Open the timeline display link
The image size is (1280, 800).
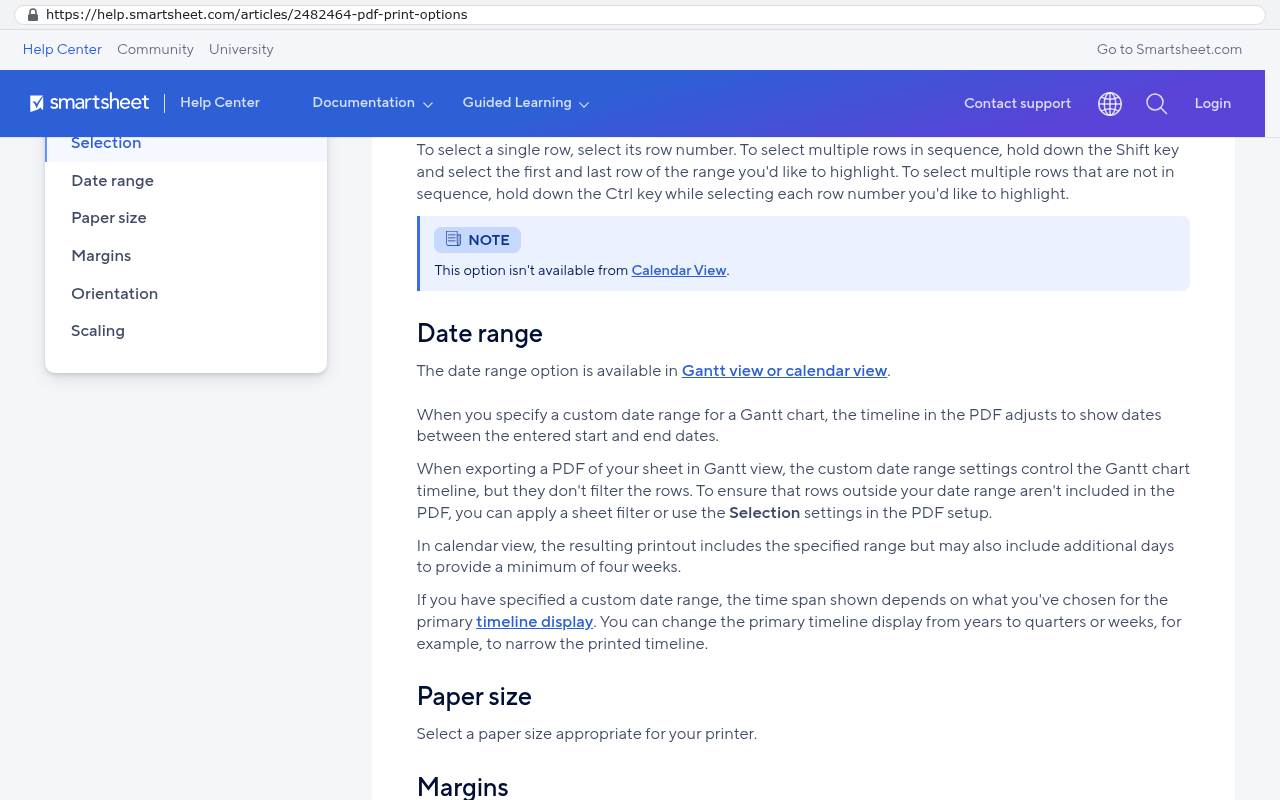534,622
